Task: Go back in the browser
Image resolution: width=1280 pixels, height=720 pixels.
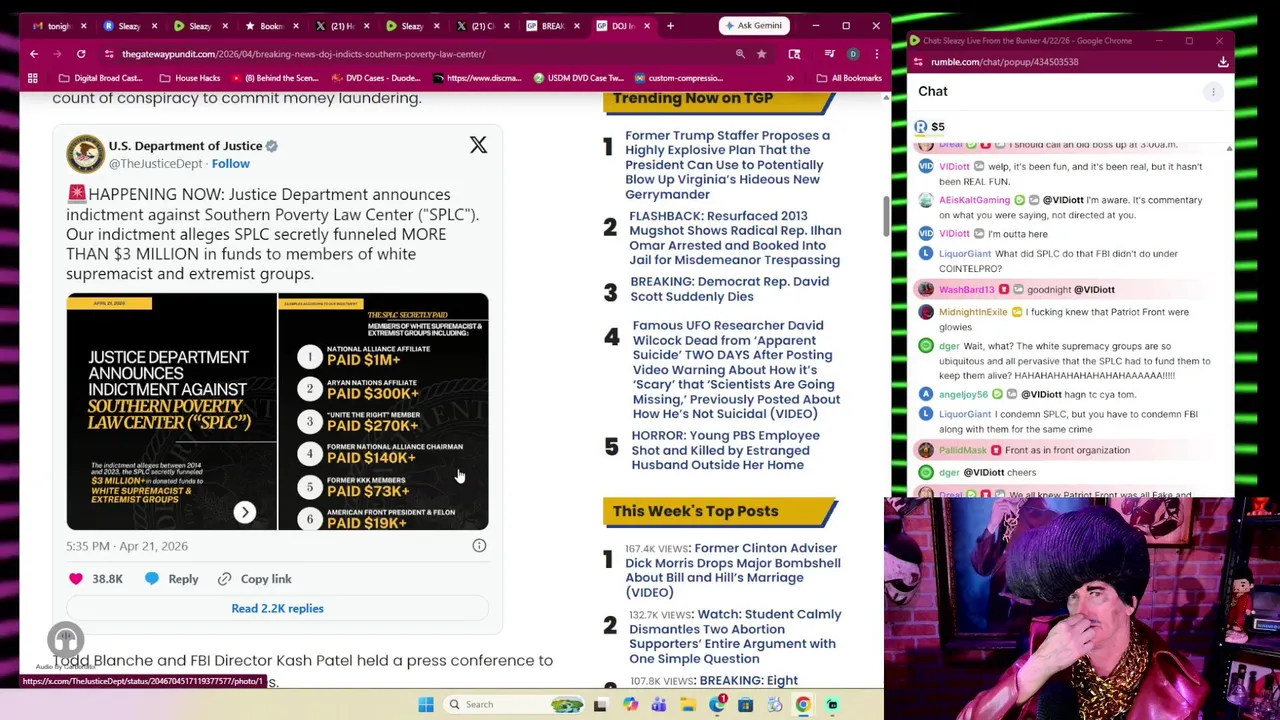Action: click(34, 54)
